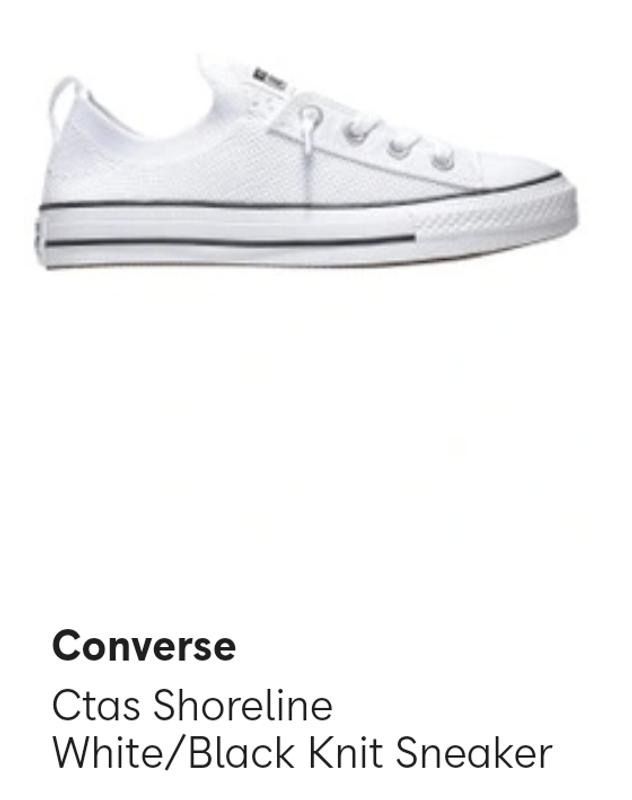Click the word Ctas in the product name

click(96, 706)
